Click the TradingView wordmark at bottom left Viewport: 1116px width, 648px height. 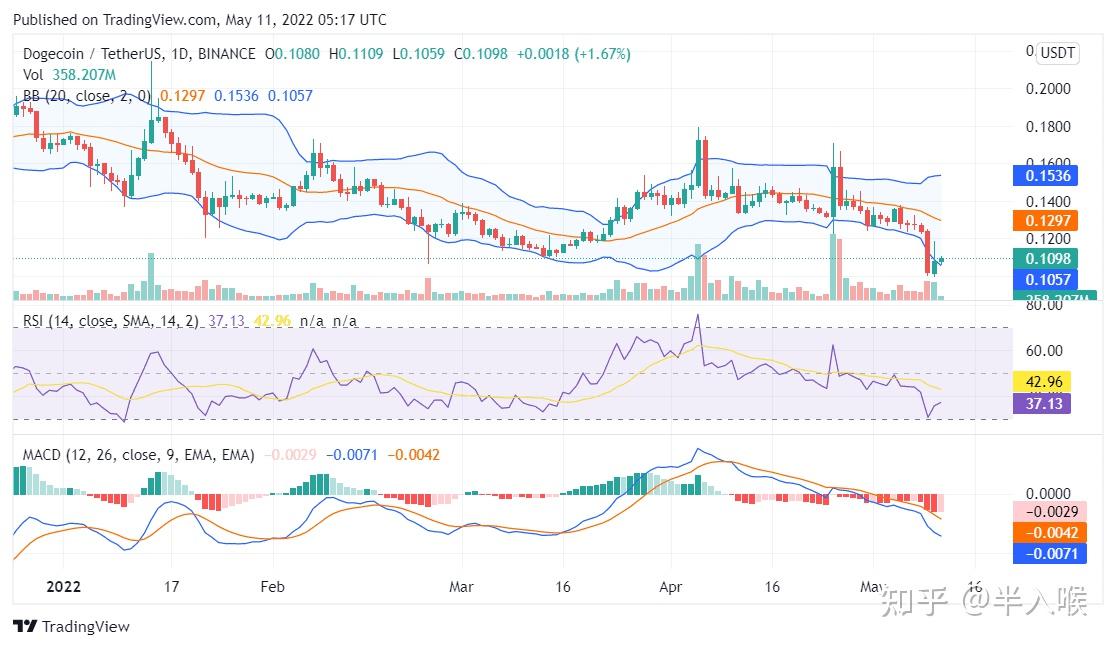(x=86, y=627)
